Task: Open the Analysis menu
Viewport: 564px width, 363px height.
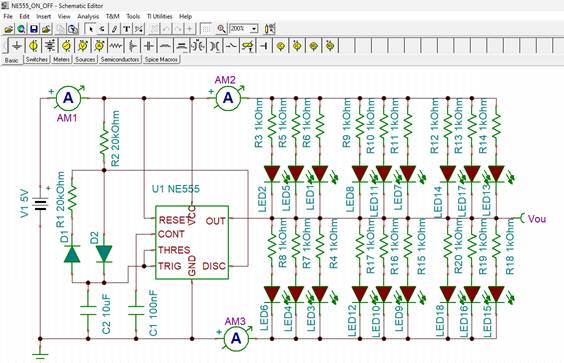Action: pos(88,16)
